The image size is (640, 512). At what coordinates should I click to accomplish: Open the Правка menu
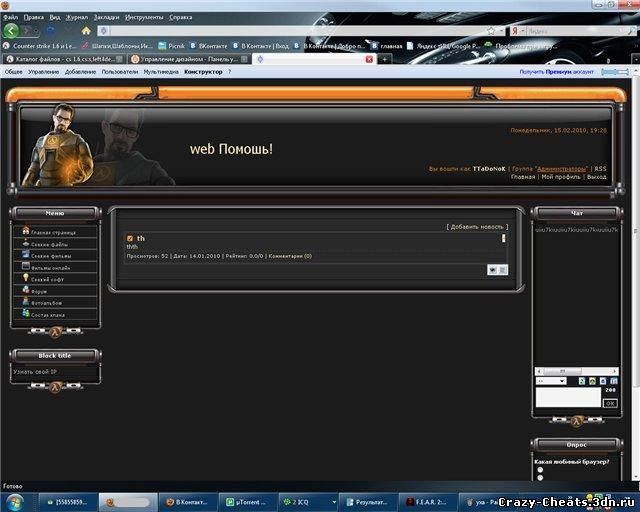pos(33,17)
